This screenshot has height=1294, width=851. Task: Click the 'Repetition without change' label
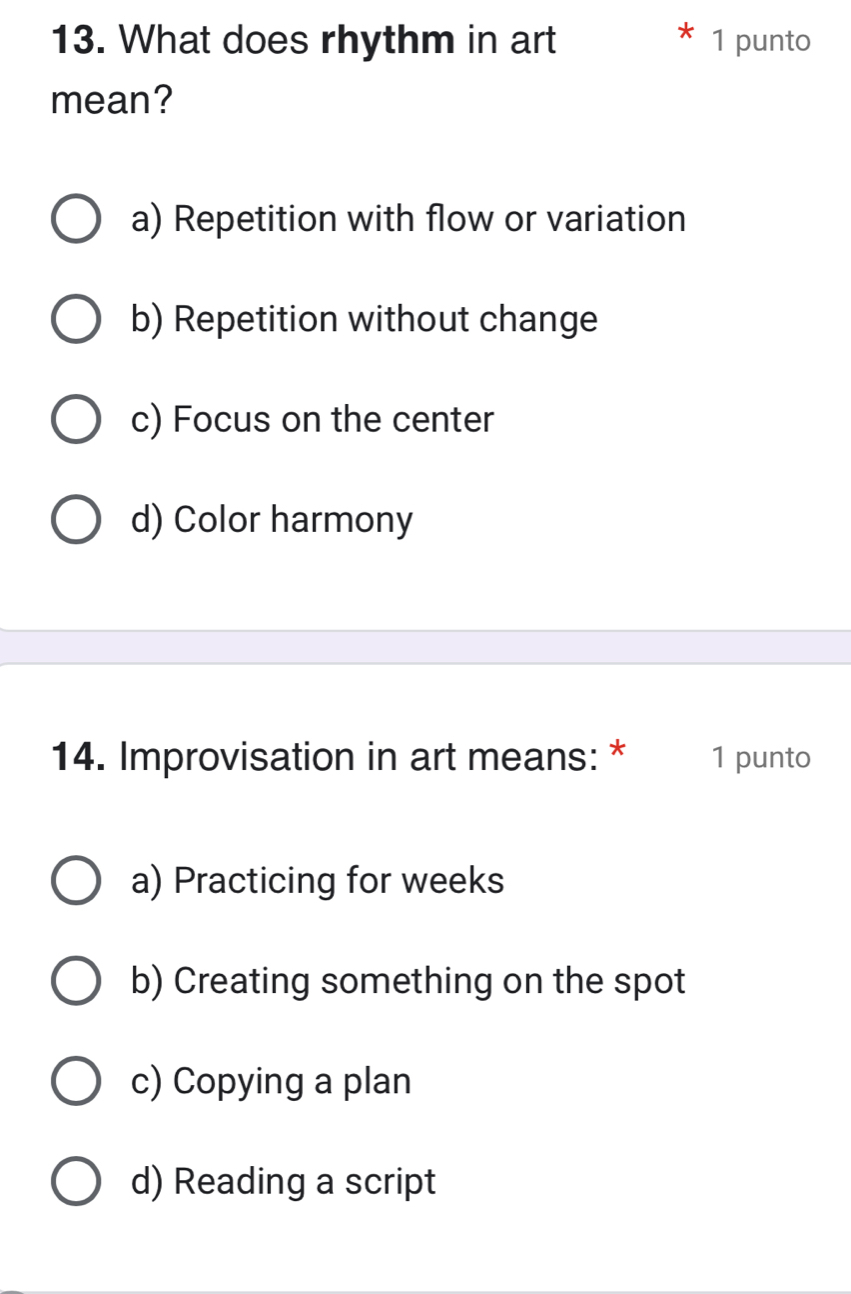pos(364,318)
